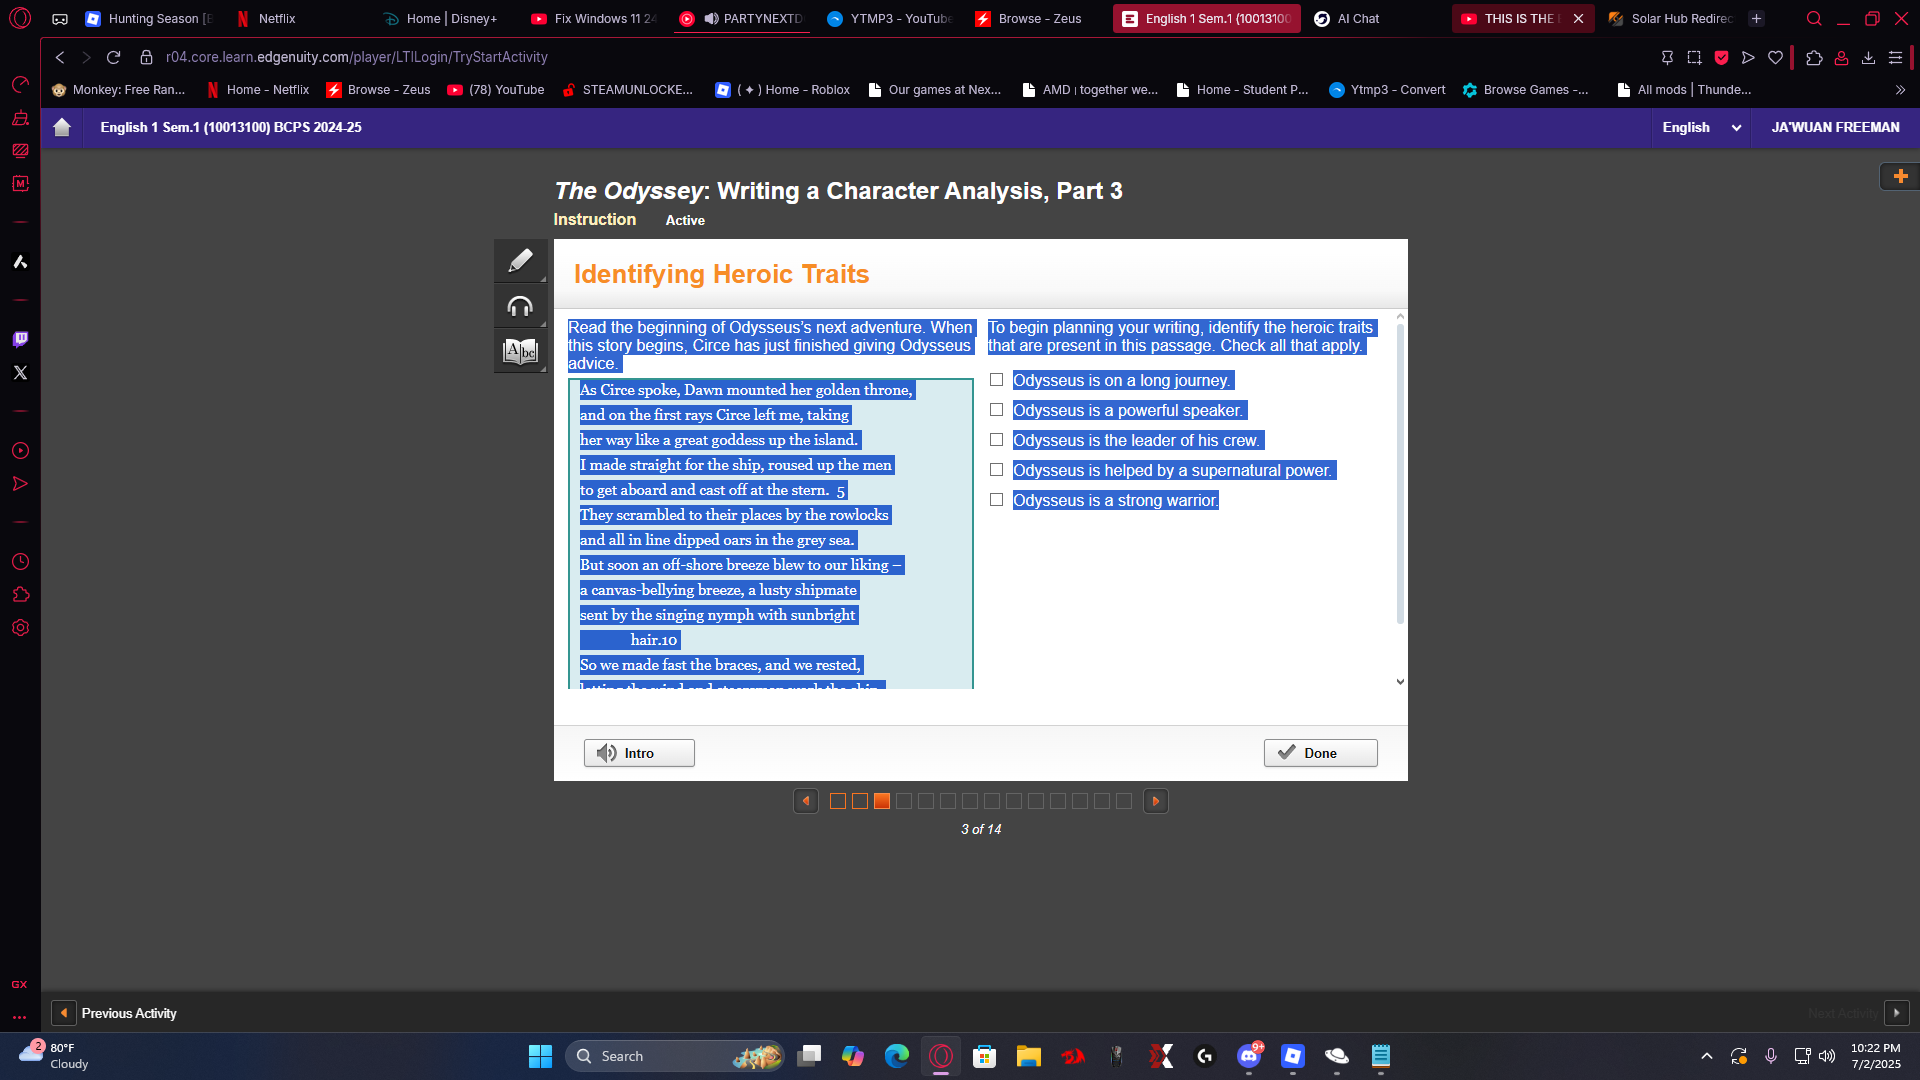Click the Done button
Viewport: 1920px width, 1080px height.
(x=1320, y=753)
